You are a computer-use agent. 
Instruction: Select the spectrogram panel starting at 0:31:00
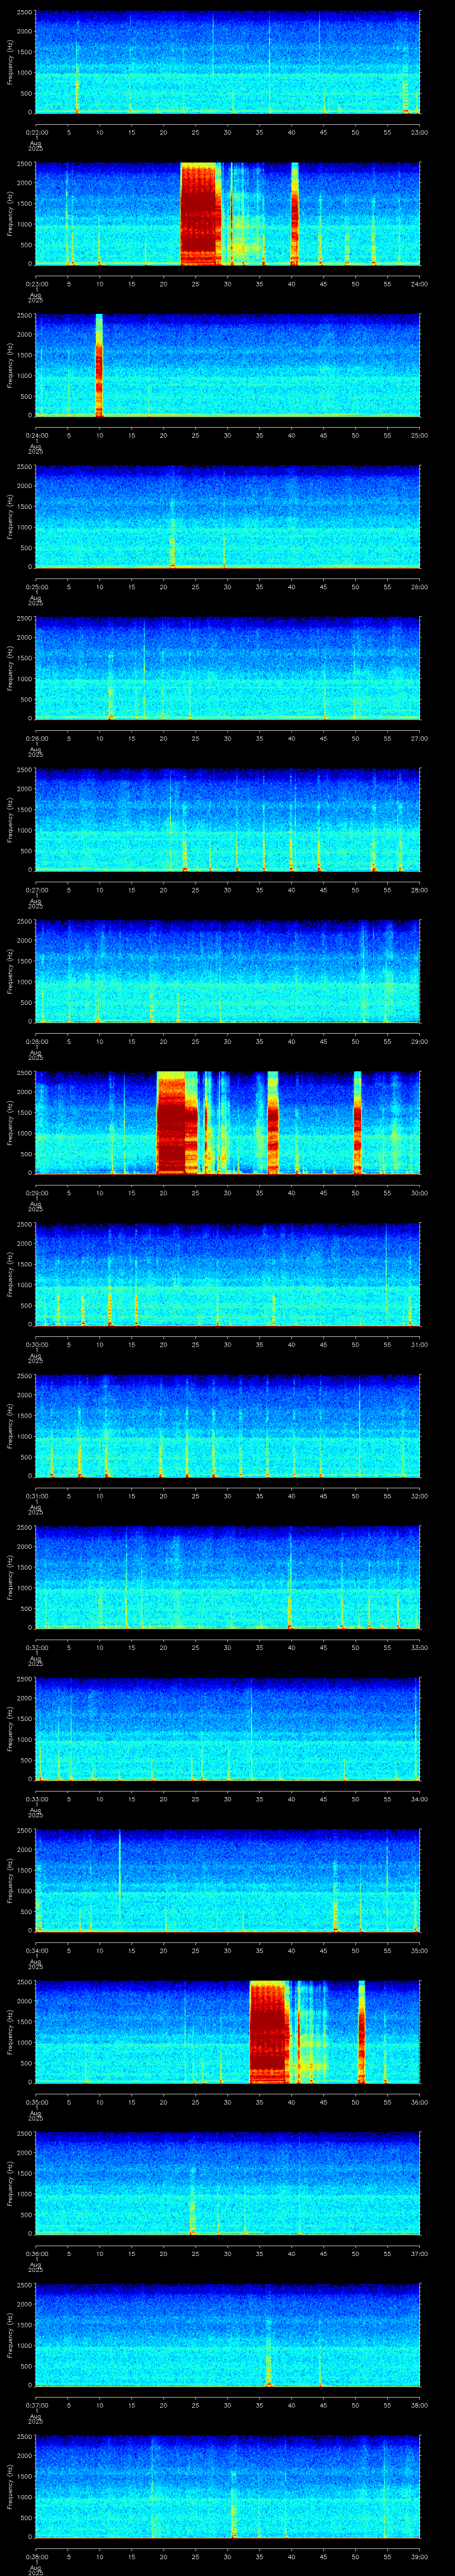(227, 1426)
